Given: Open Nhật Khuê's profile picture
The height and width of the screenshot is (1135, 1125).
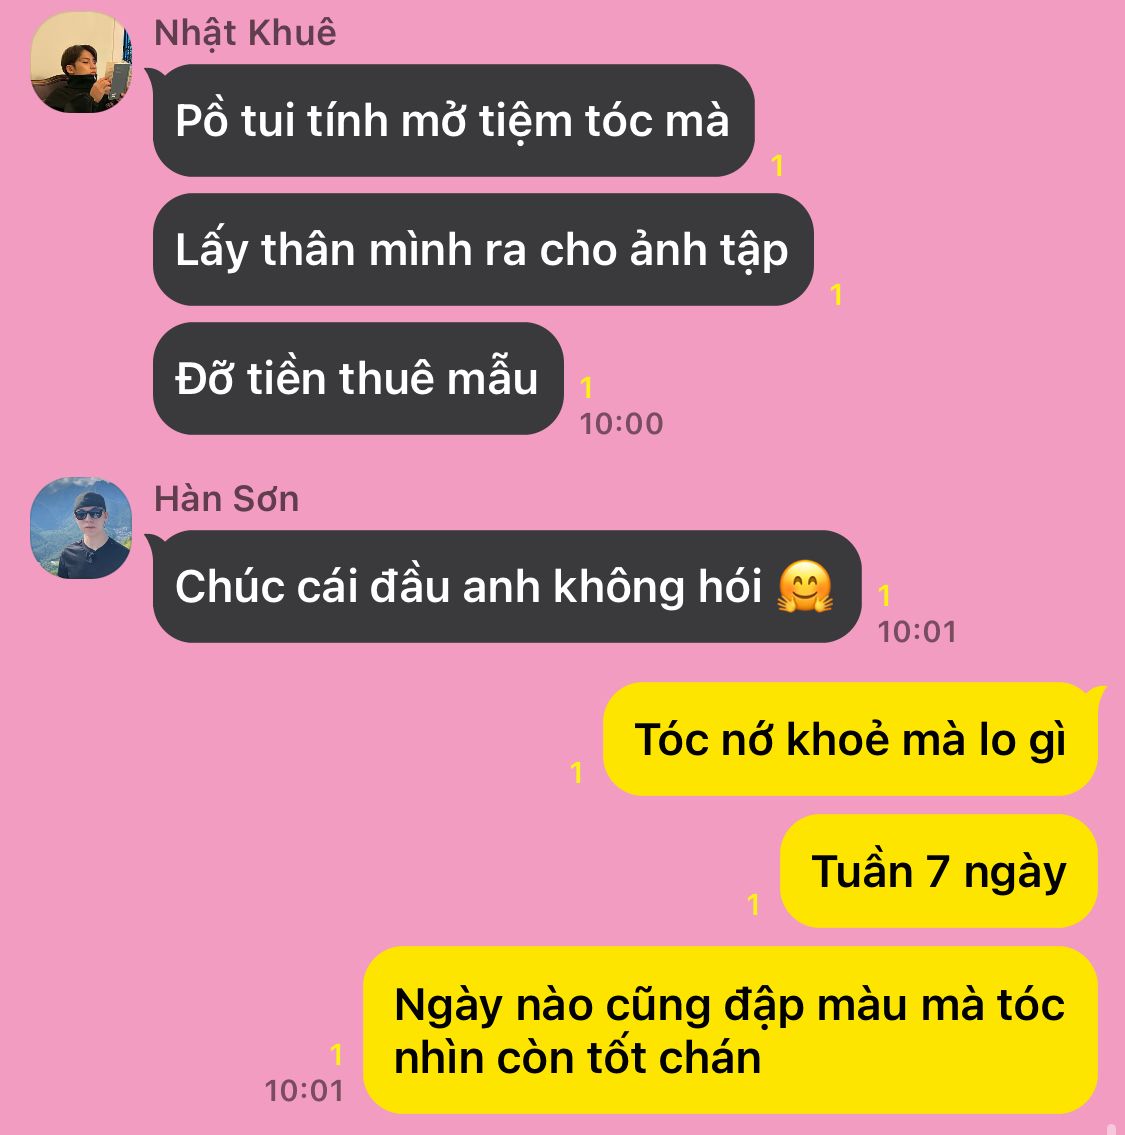Looking at the screenshot, I should tap(81, 62).
